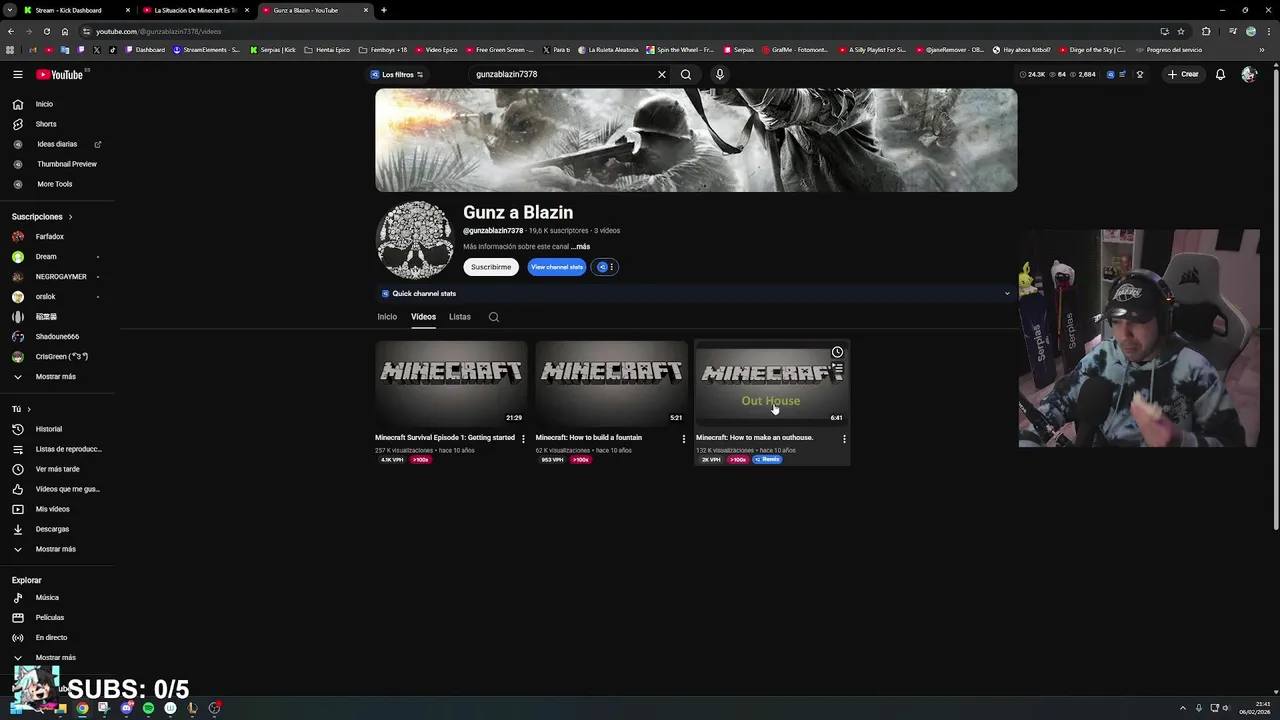Open Música under Explorar
Image resolution: width=1280 pixels, height=720 pixels.
coord(47,598)
